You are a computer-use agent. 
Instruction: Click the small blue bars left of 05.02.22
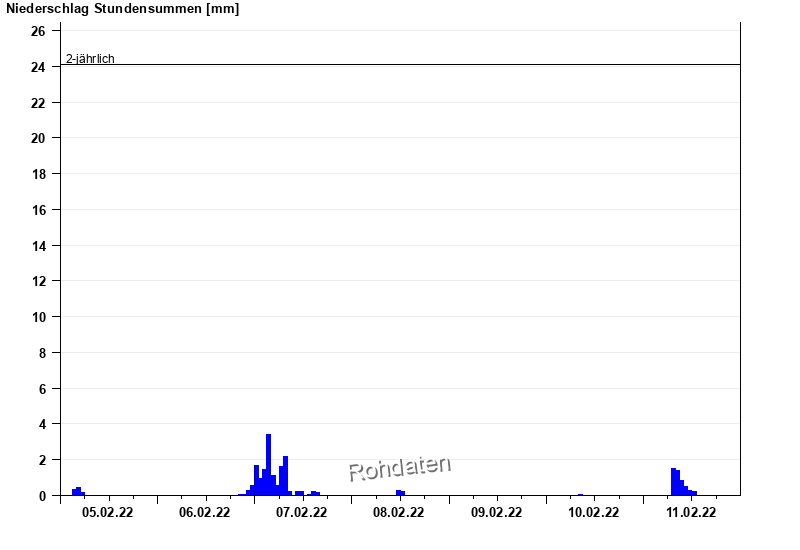coord(77,491)
